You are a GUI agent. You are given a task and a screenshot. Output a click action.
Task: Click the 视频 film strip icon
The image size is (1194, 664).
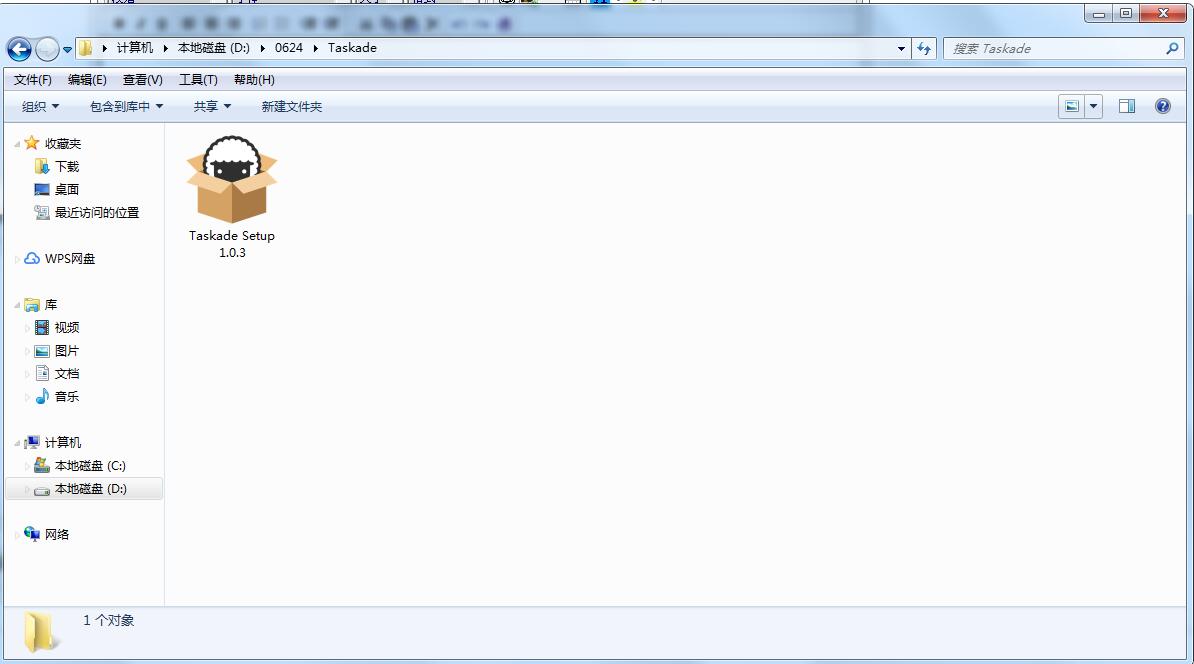click(42, 327)
